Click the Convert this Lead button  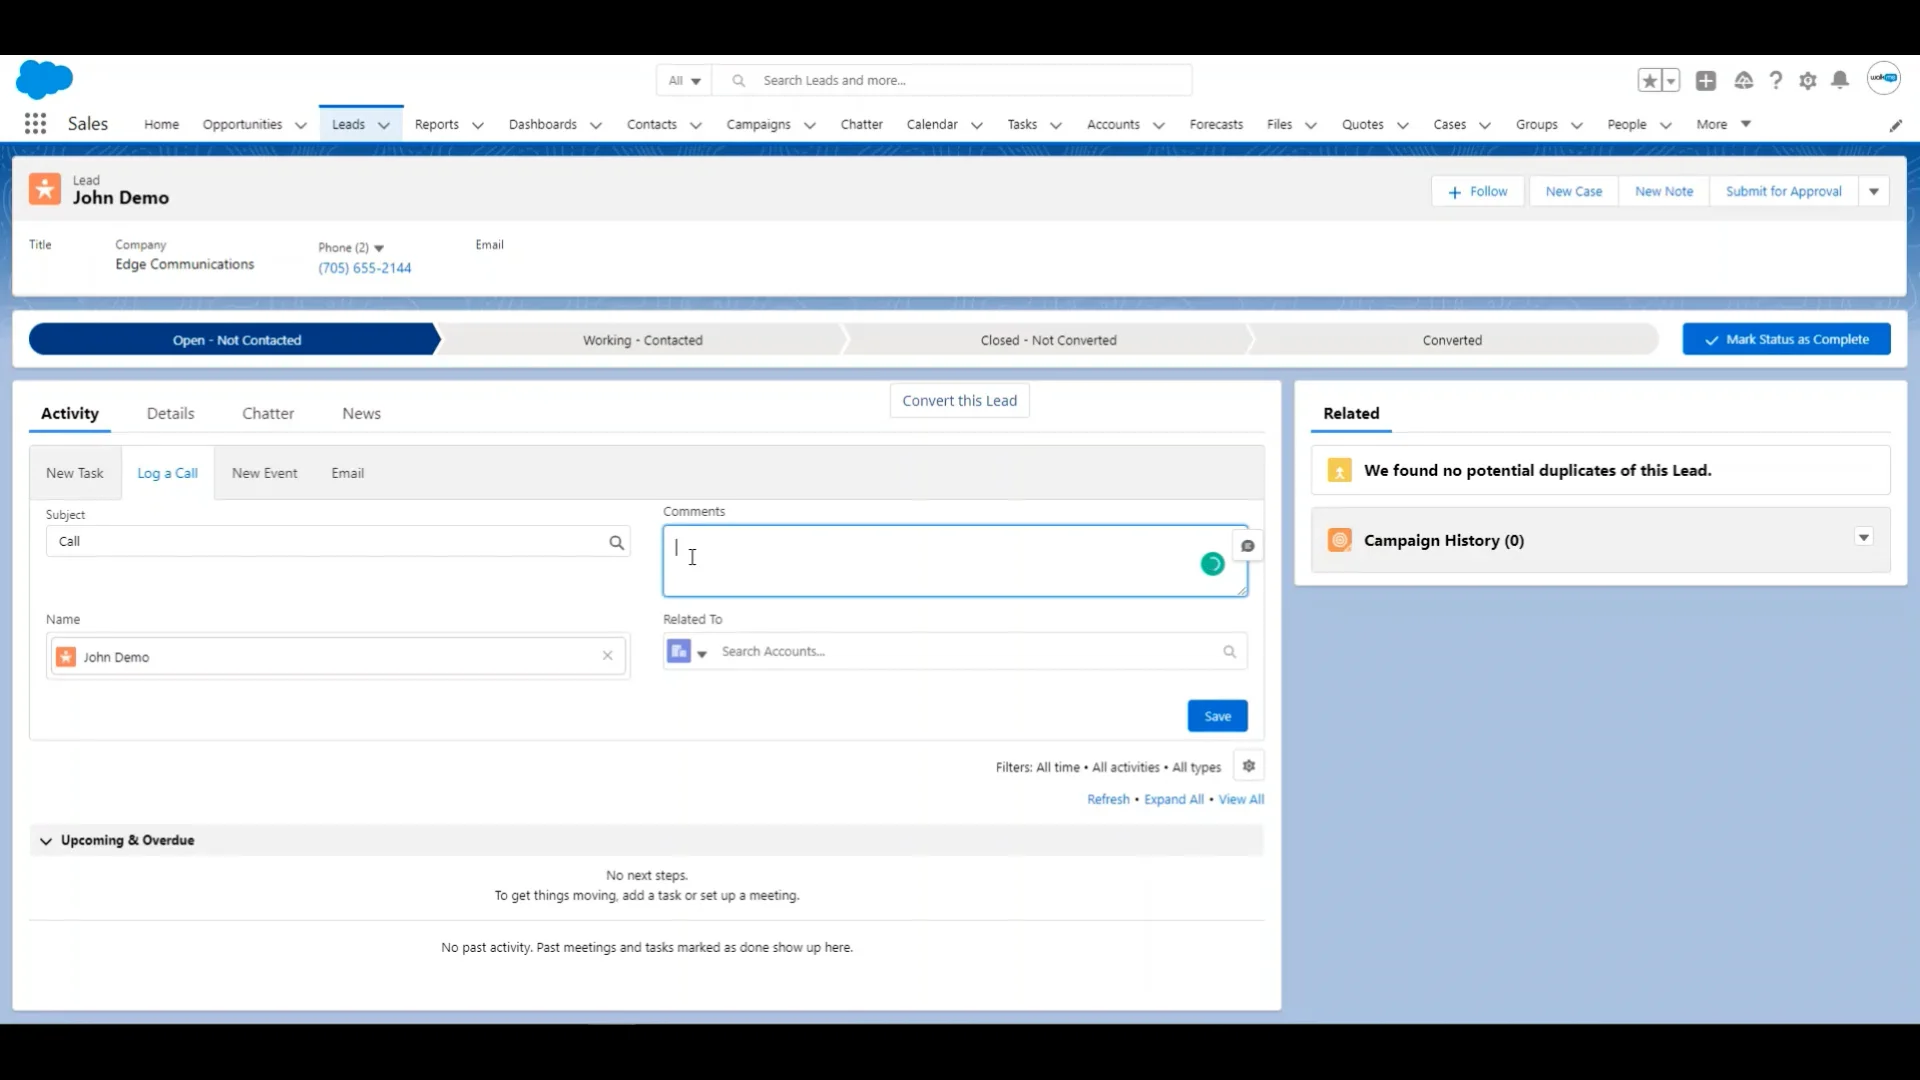point(959,400)
